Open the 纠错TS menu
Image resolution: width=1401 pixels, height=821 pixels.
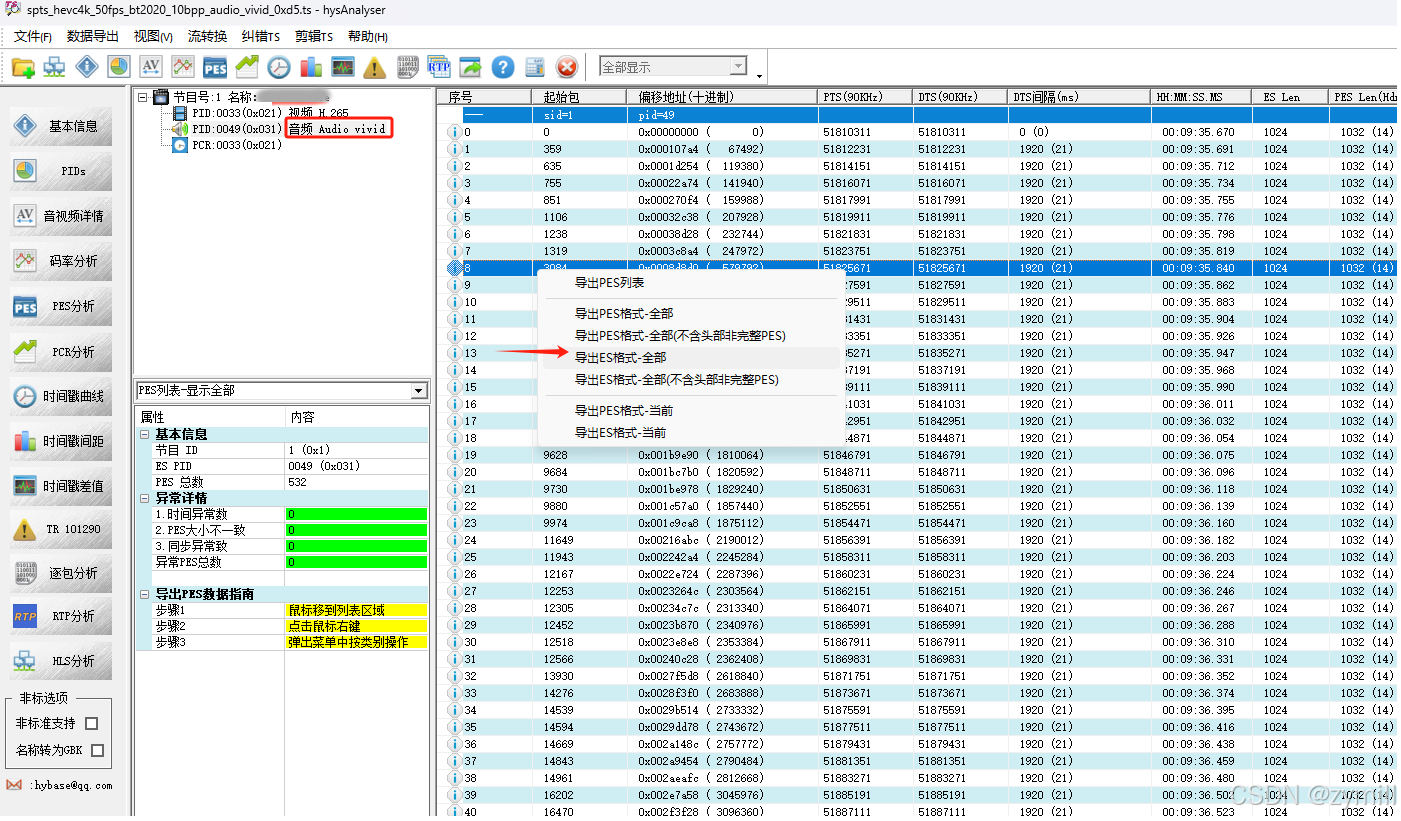tap(261, 37)
